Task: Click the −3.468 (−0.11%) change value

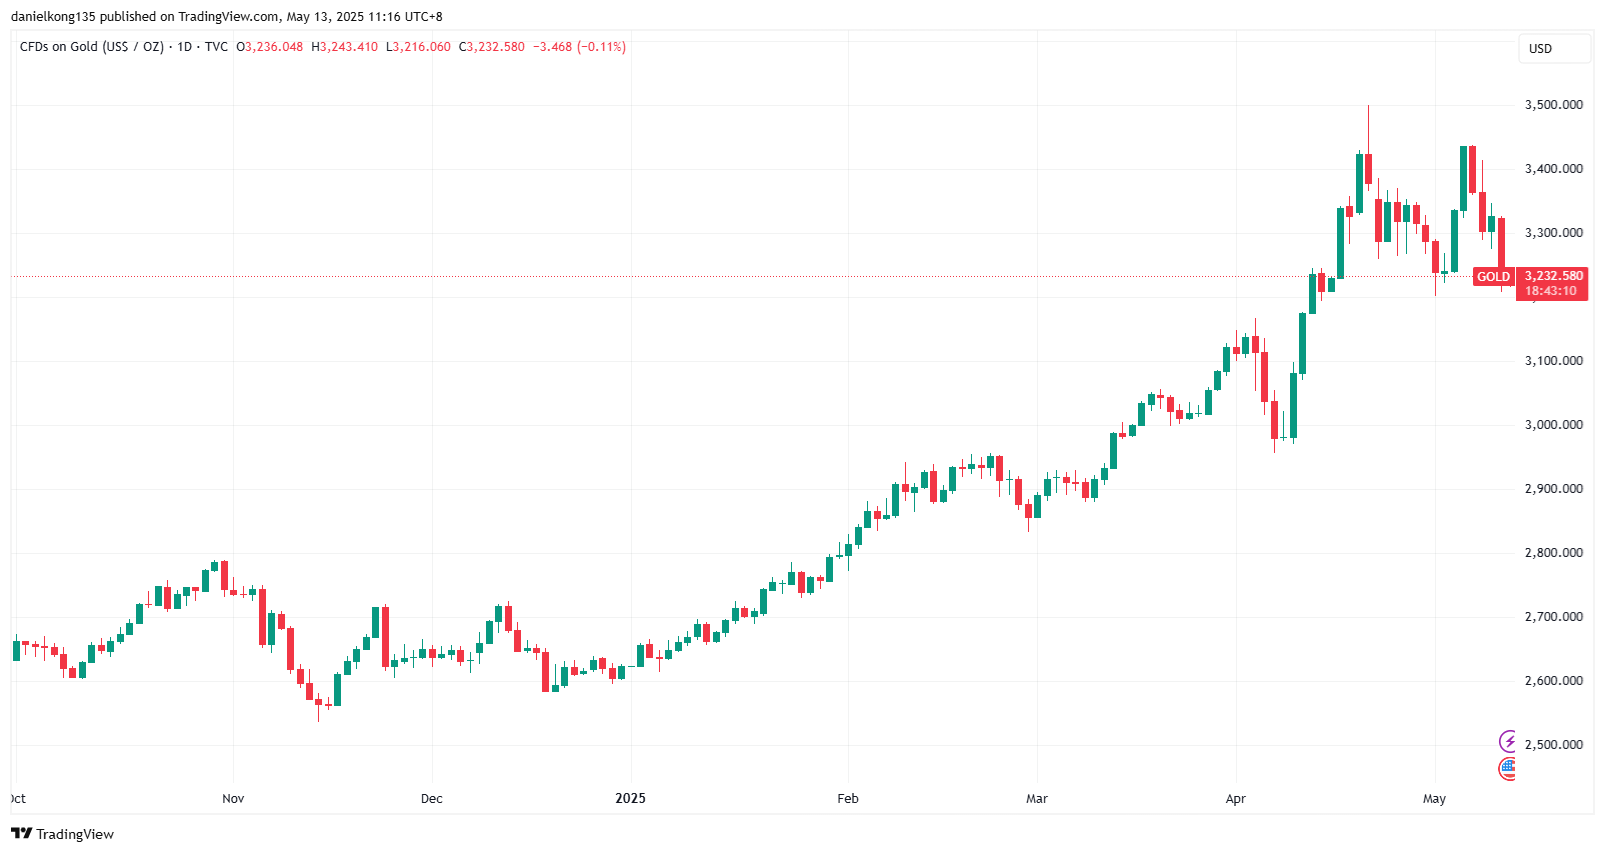Action: click(579, 47)
